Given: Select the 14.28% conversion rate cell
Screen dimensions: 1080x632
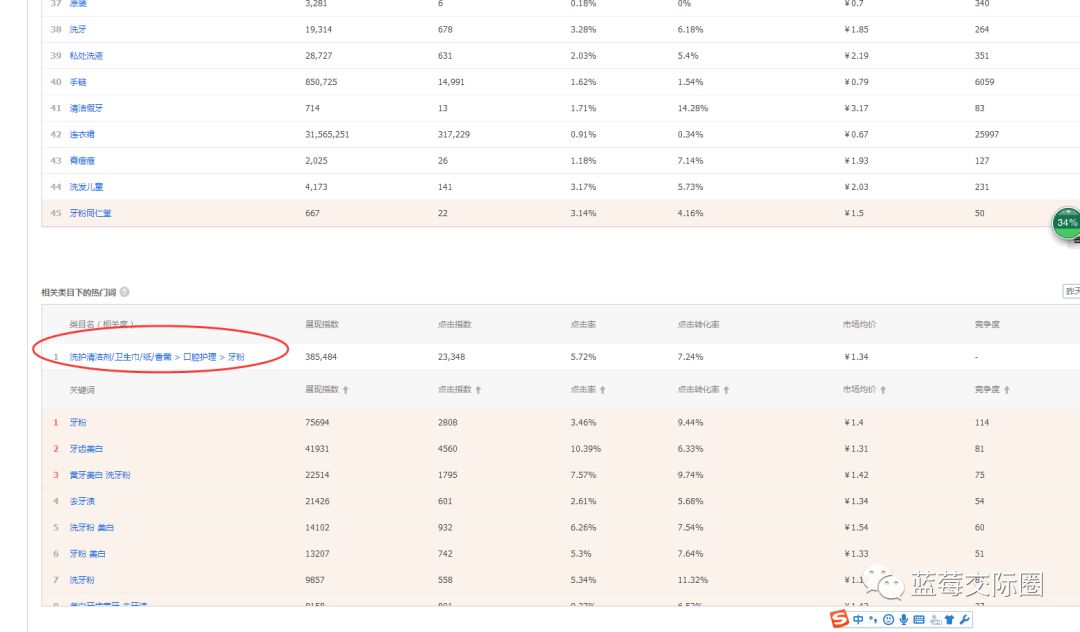Looking at the screenshot, I should click(x=693, y=108).
